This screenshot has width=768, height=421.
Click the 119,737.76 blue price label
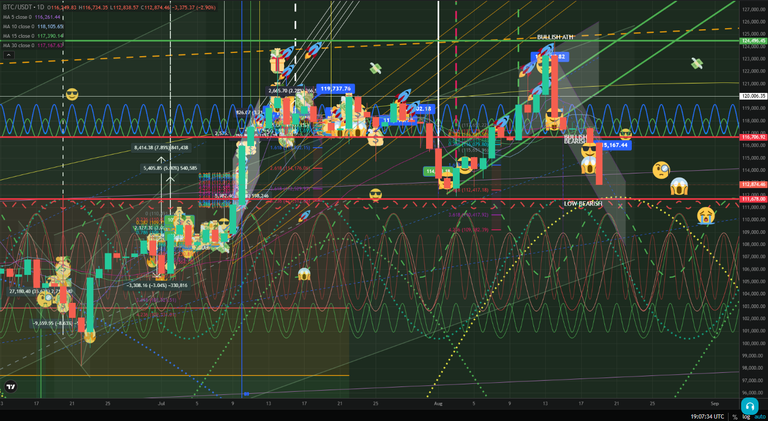(x=336, y=89)
